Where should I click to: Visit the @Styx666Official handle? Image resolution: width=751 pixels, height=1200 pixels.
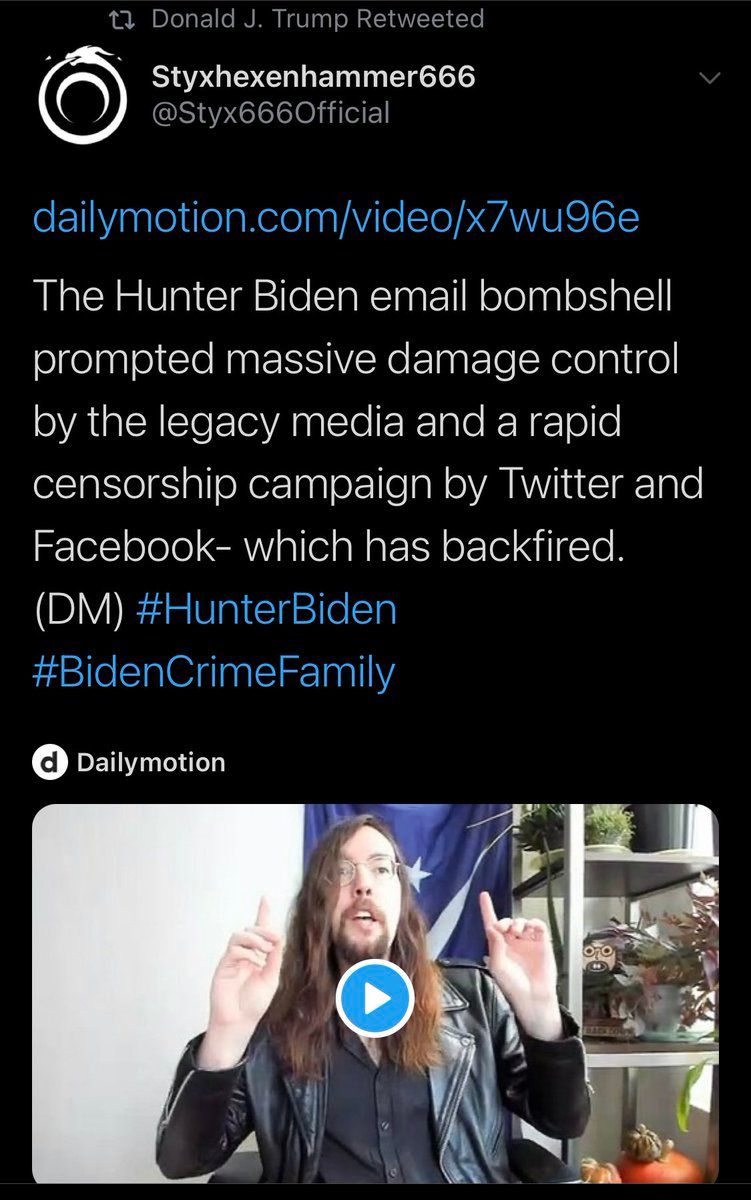[270, 113]
